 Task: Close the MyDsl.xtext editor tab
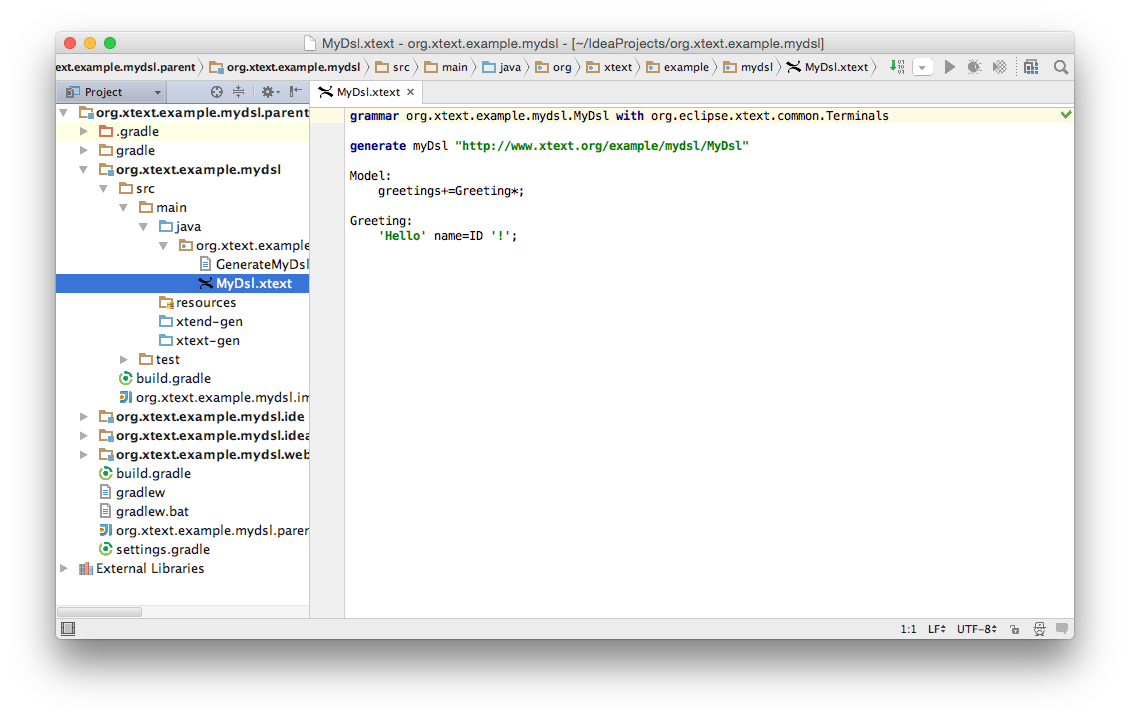[411, 92]
